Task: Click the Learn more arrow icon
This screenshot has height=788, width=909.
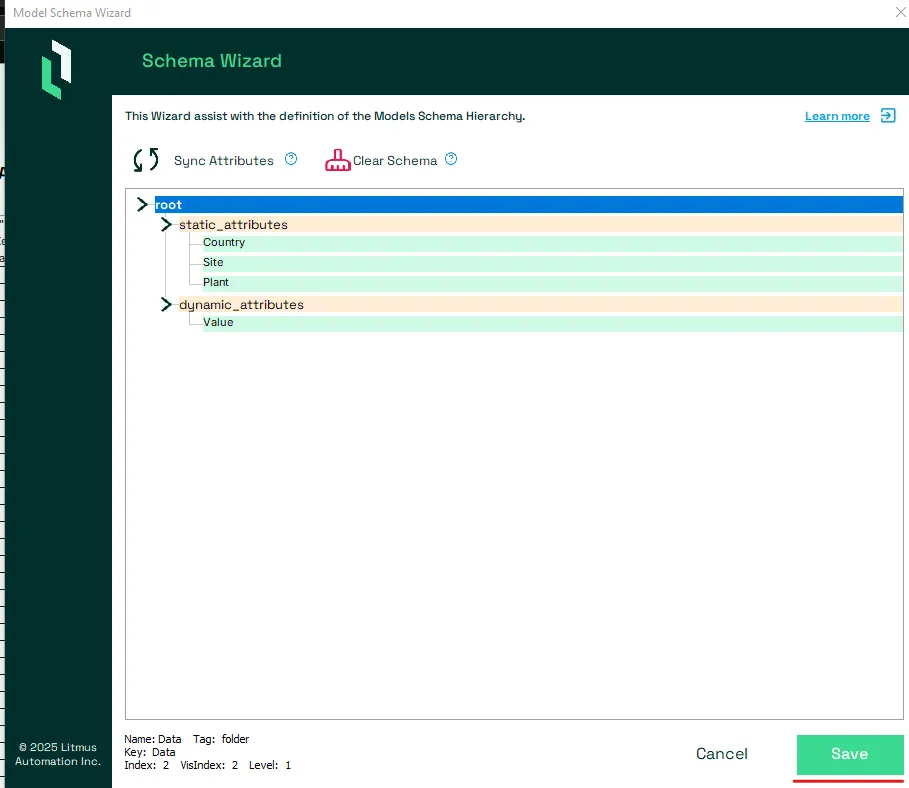Action: tap(888, 115)
